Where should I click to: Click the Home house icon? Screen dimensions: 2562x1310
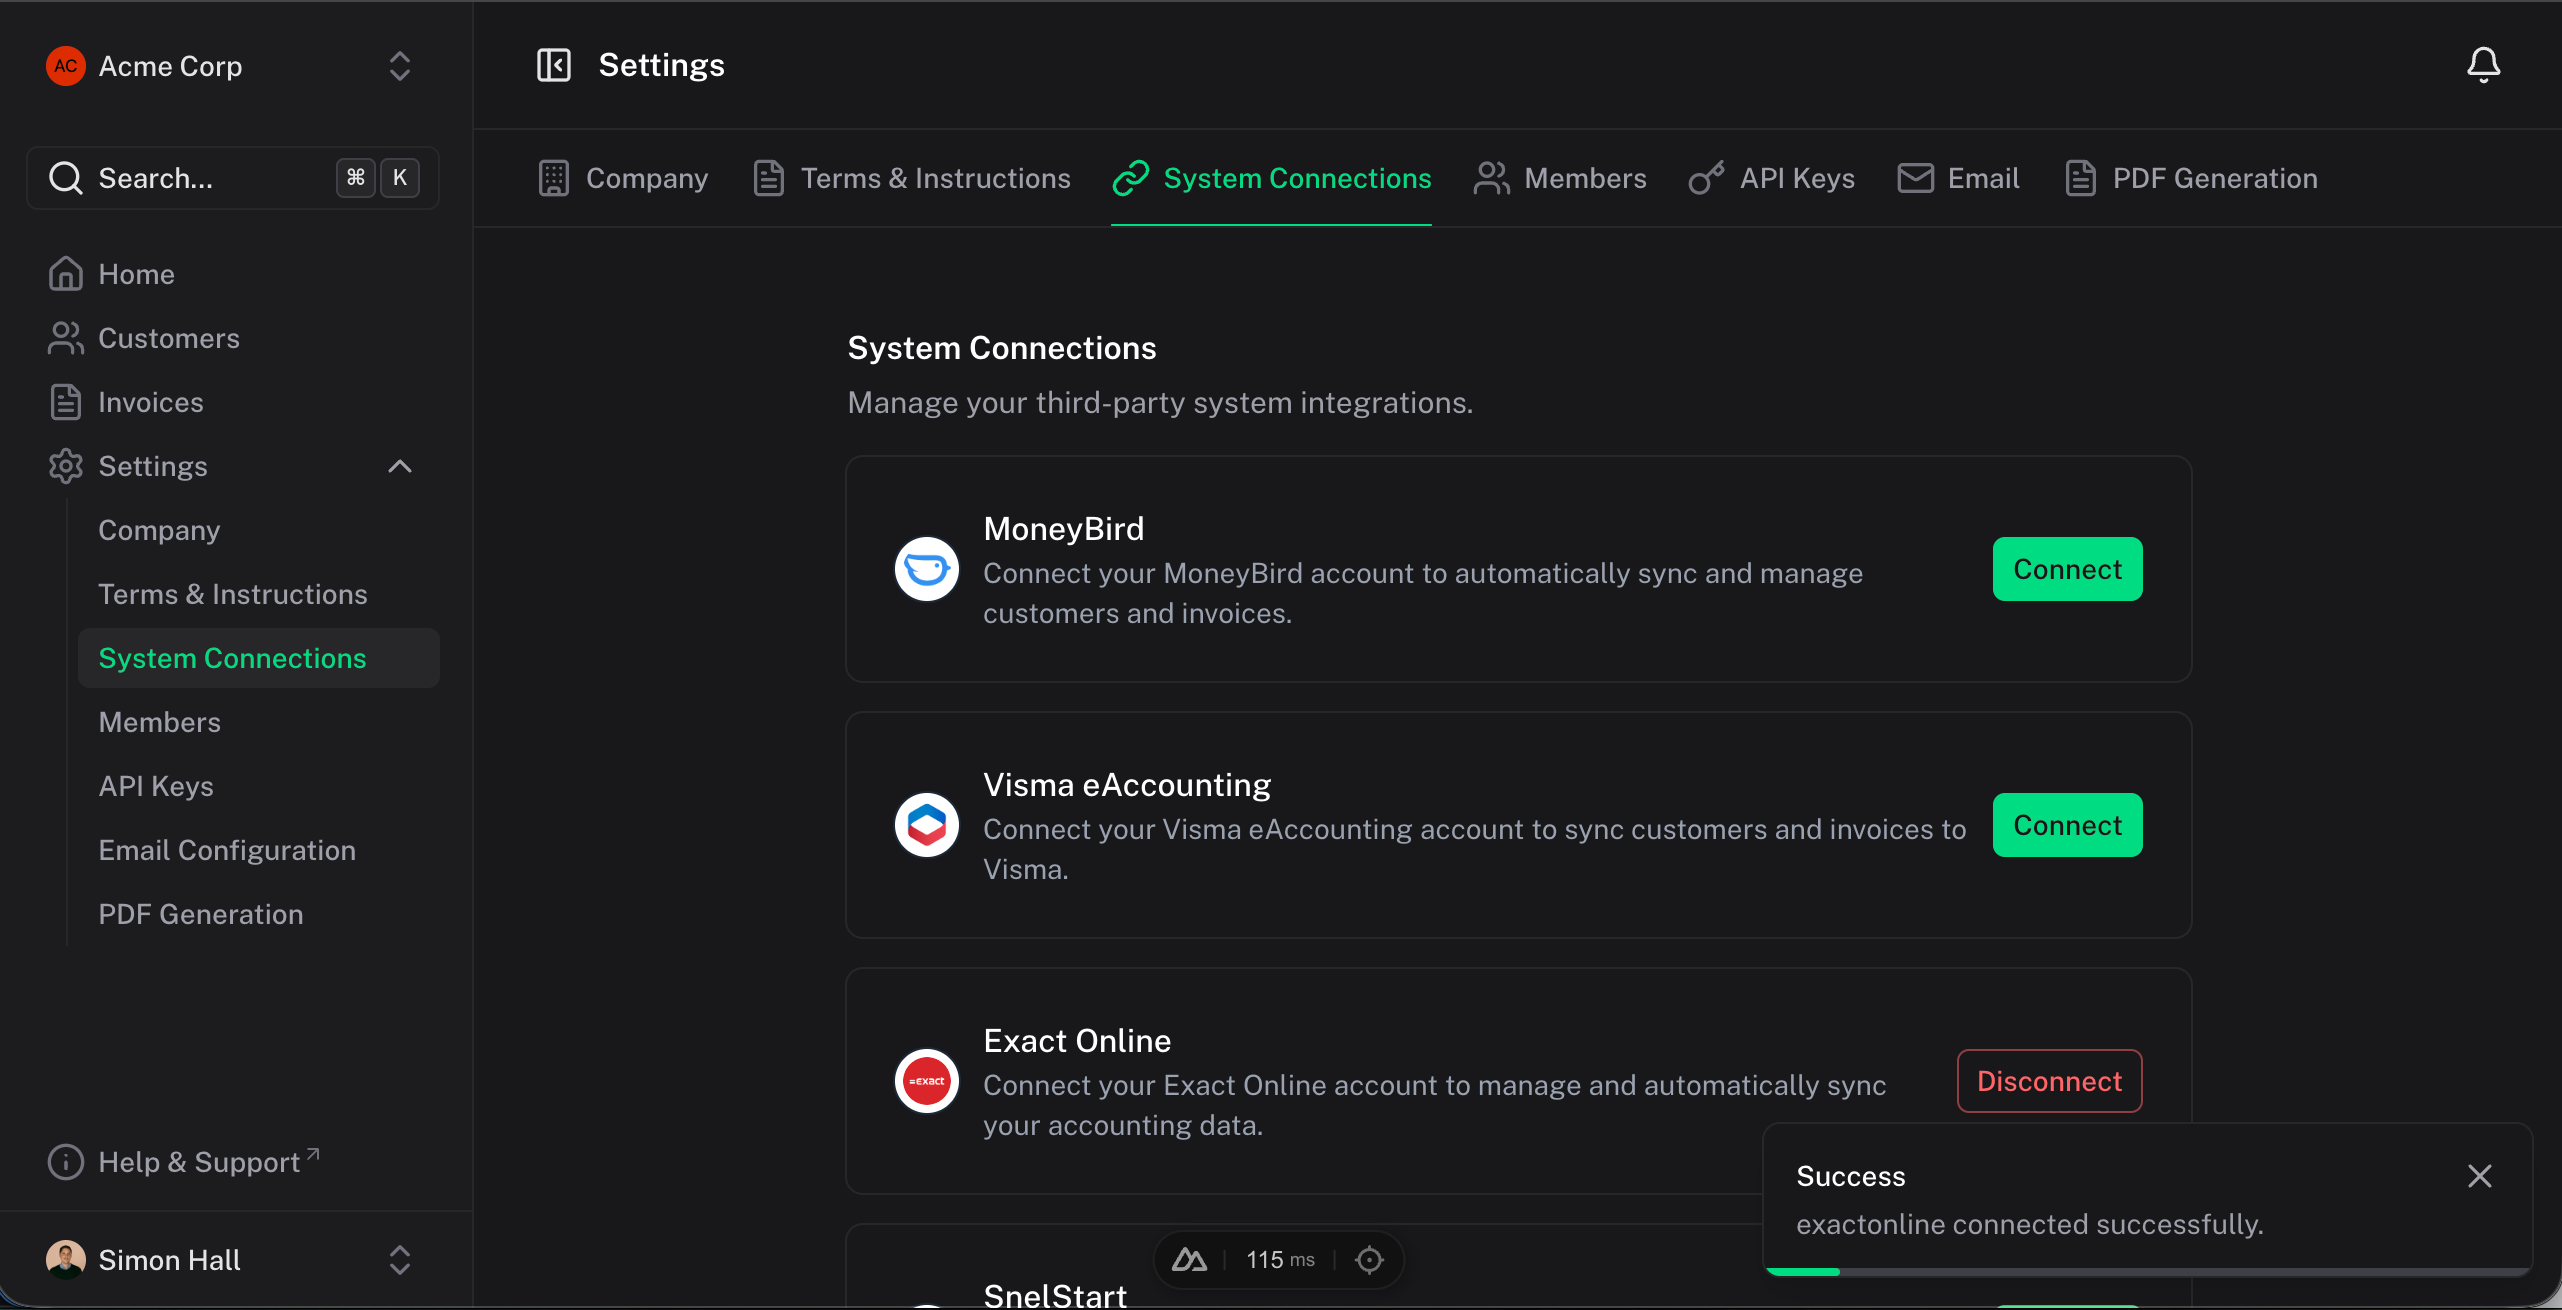coord(66,274)
